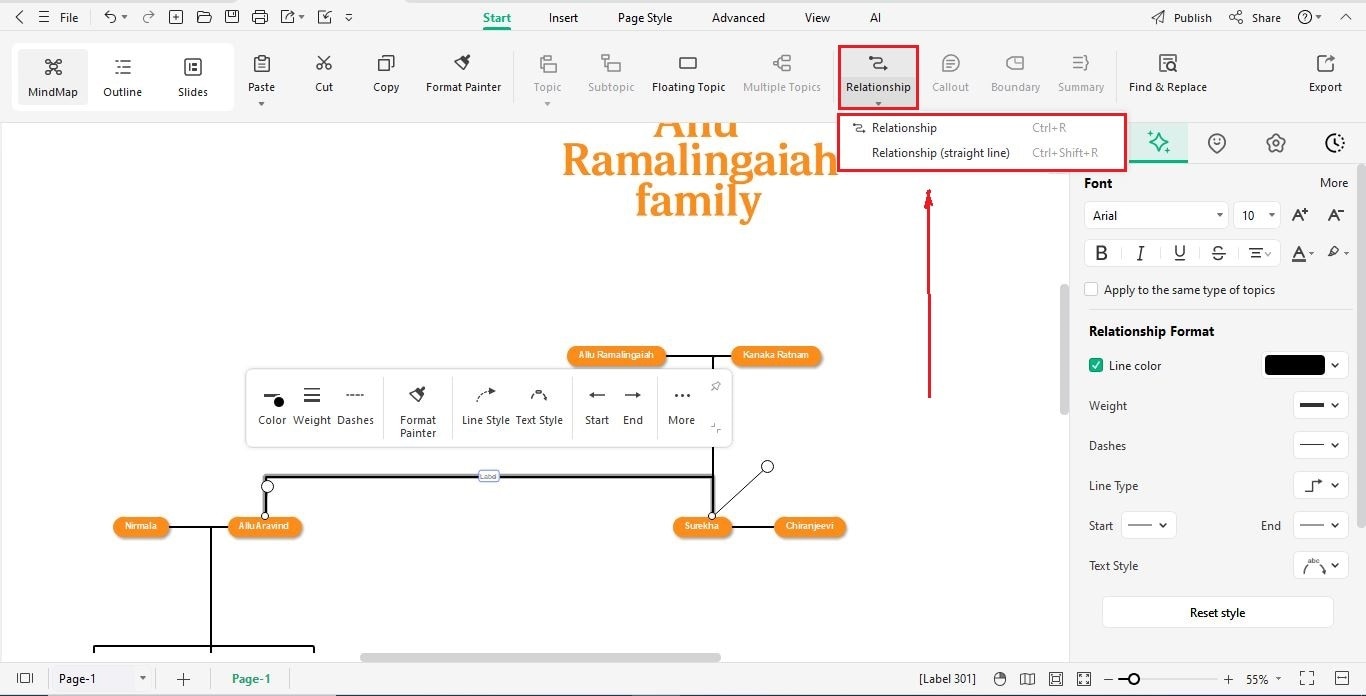Expand the Dashes style dropdown
Viewport: 1366px width, 696px height.
point(1321,445)
